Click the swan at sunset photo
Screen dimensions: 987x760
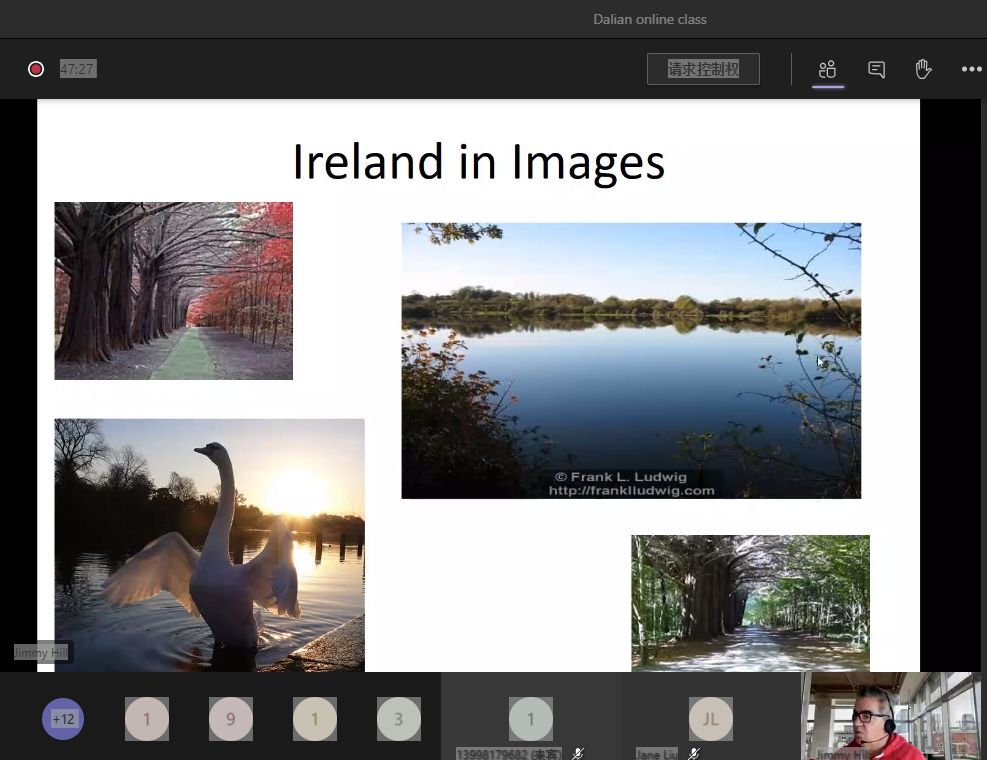209,544
